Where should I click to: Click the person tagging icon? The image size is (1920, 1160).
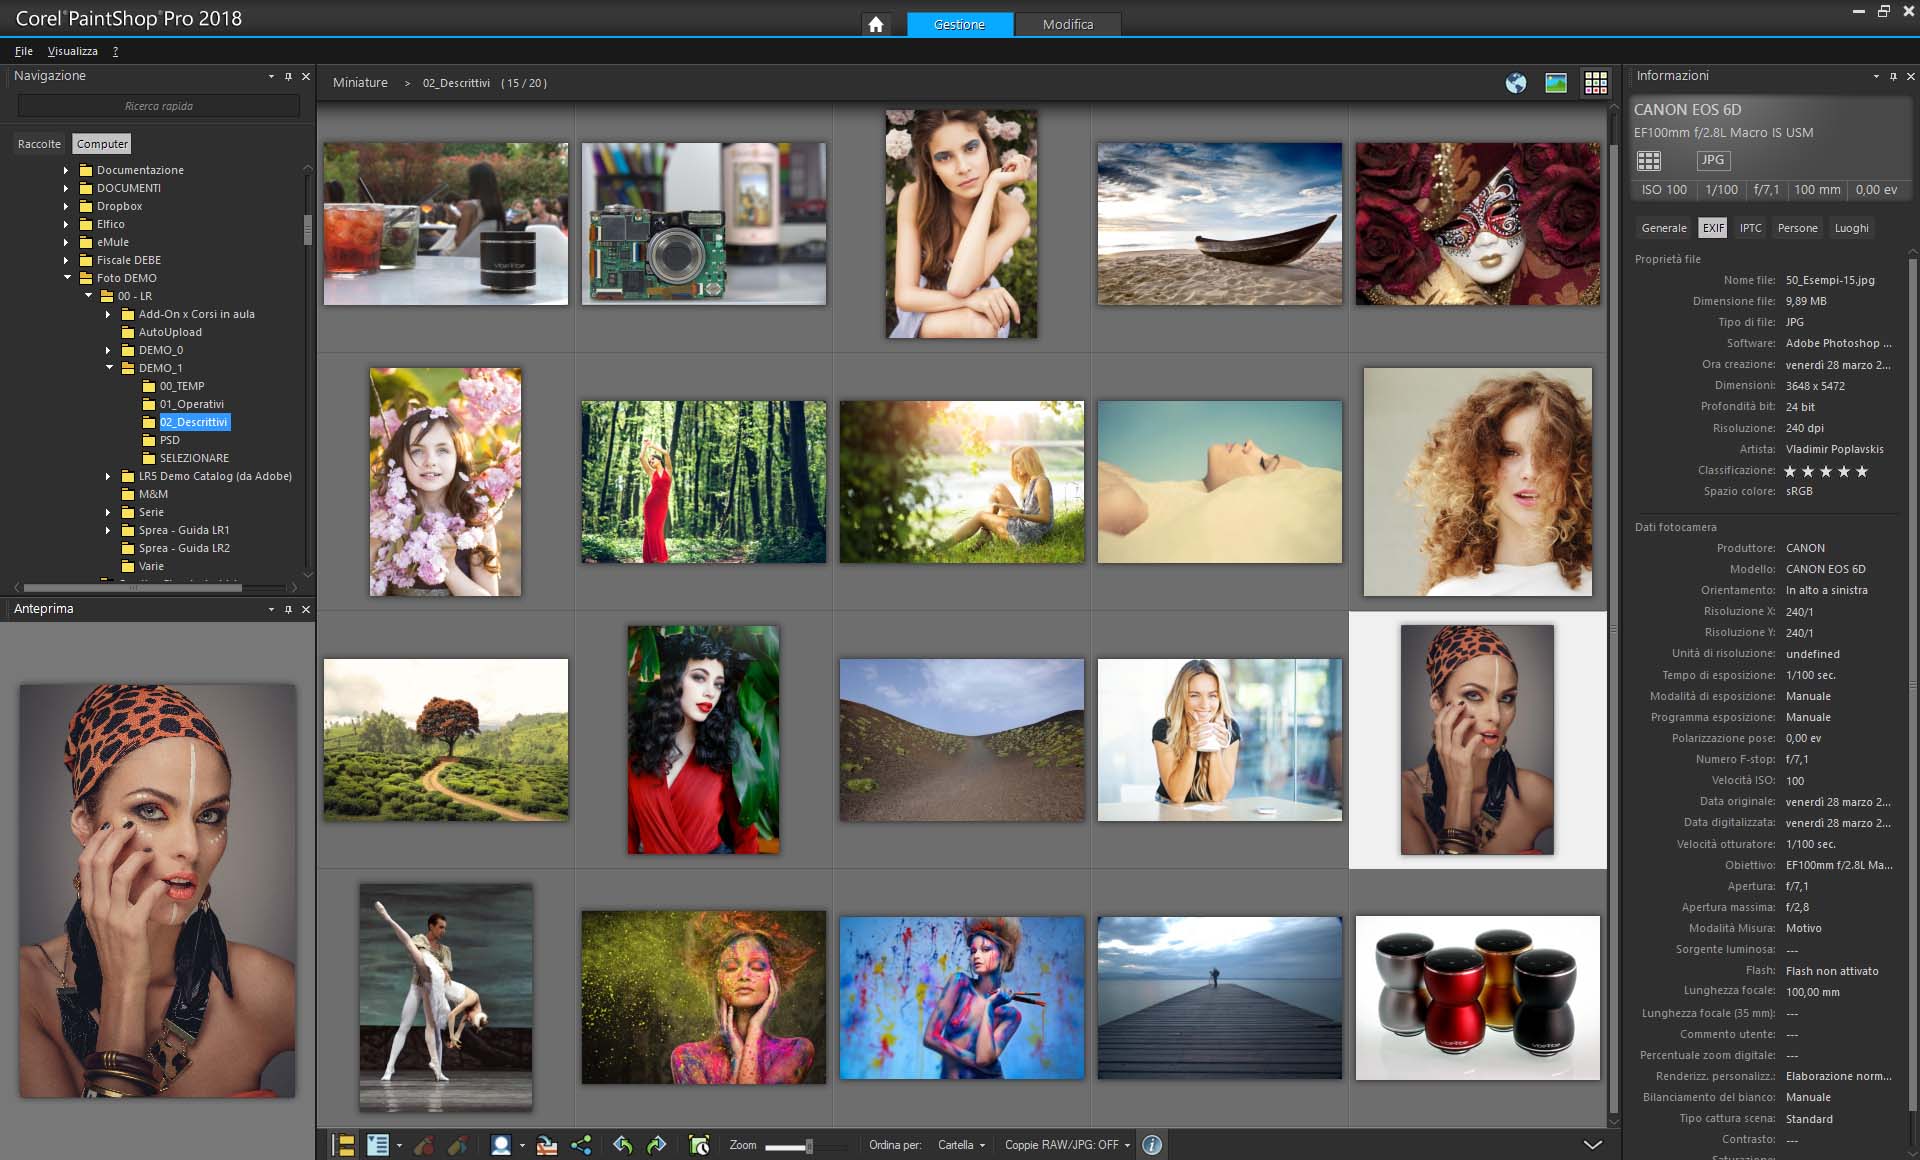coord(501,1145)
